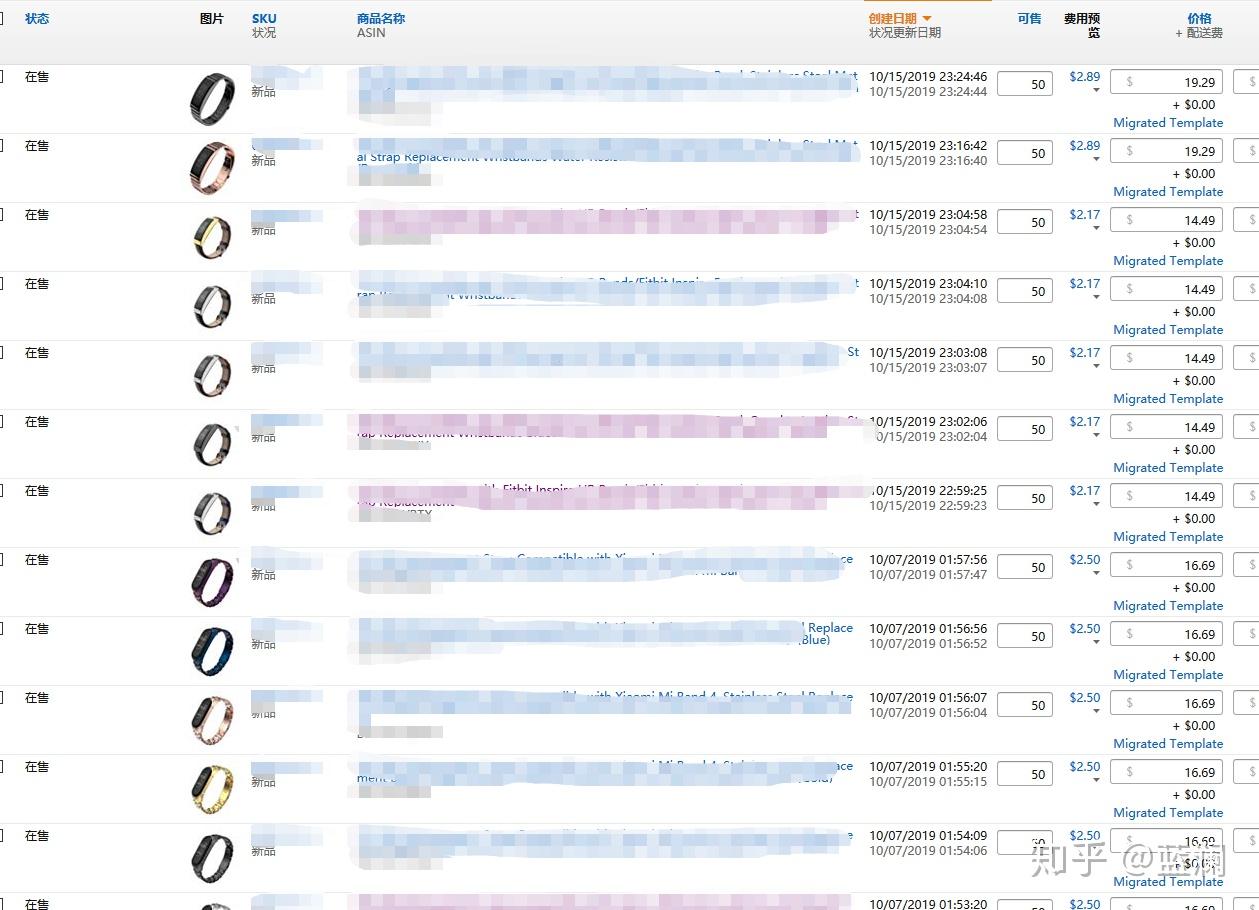
Task: Open Migrated Template link in first row
Action: (x=1168, y=123)
